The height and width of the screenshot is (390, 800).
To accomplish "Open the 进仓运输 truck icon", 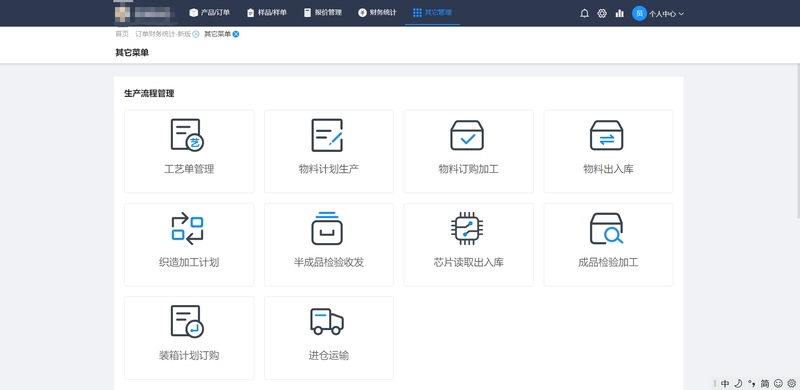I will pos(327,322).
